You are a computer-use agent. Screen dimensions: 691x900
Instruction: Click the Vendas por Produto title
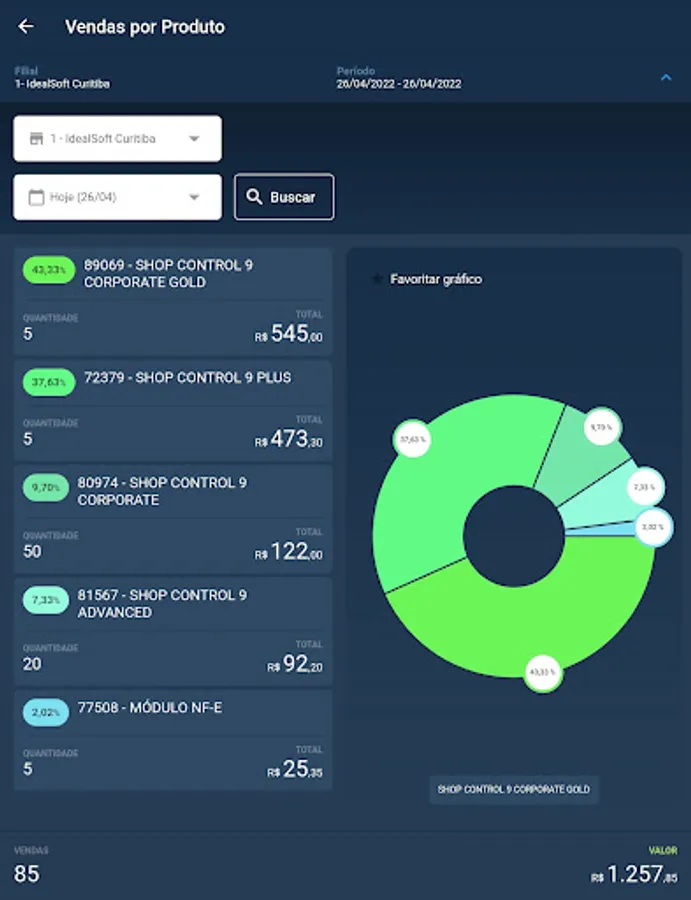[145, 27]
